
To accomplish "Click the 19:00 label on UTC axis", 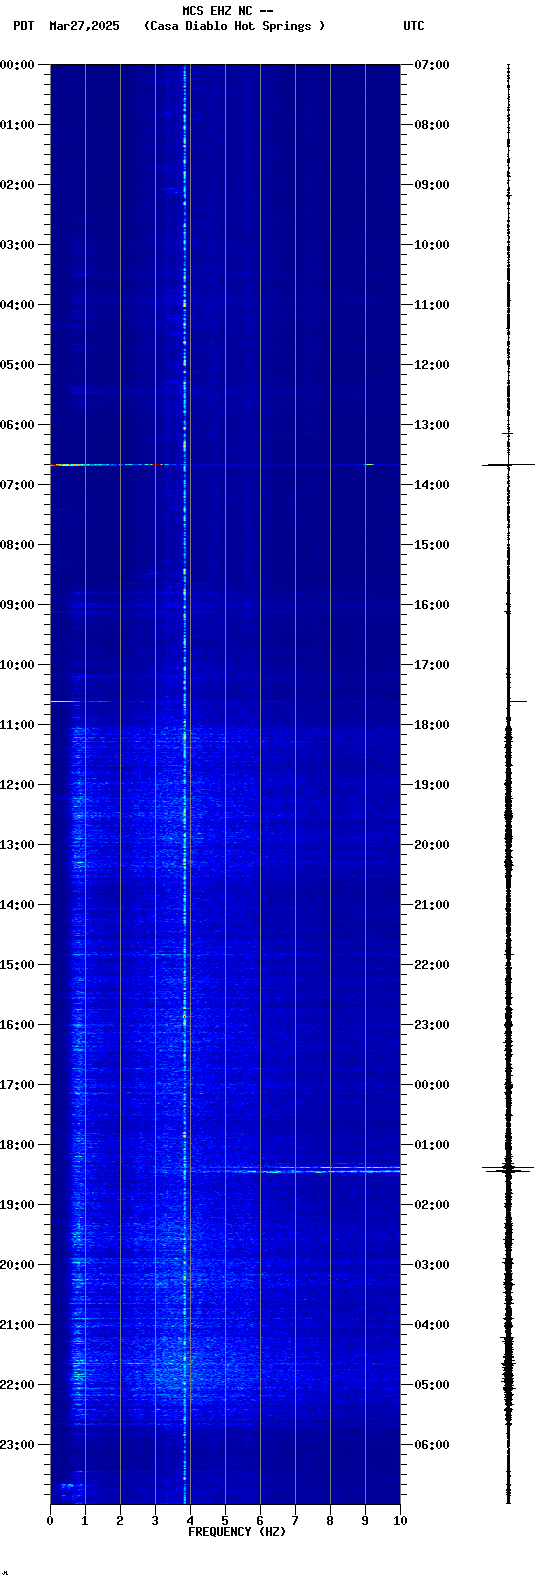I will pyautogui.click(x=431, y=785).
